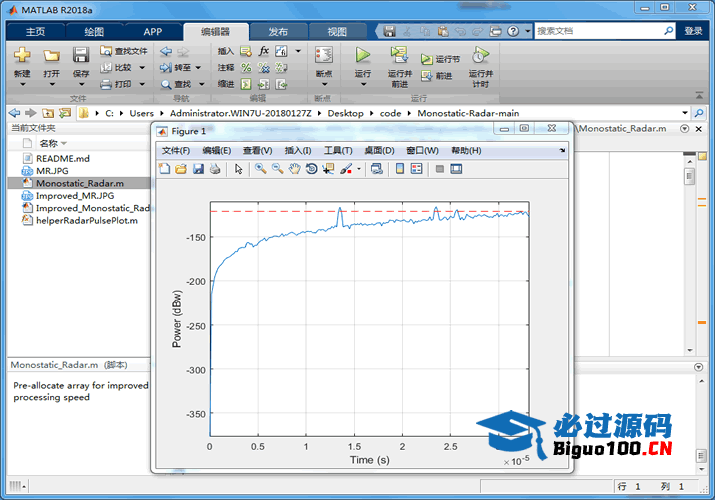Open the Compare (比较) dropdown arrow
This screenshot has height=500, width=715.
142,67
